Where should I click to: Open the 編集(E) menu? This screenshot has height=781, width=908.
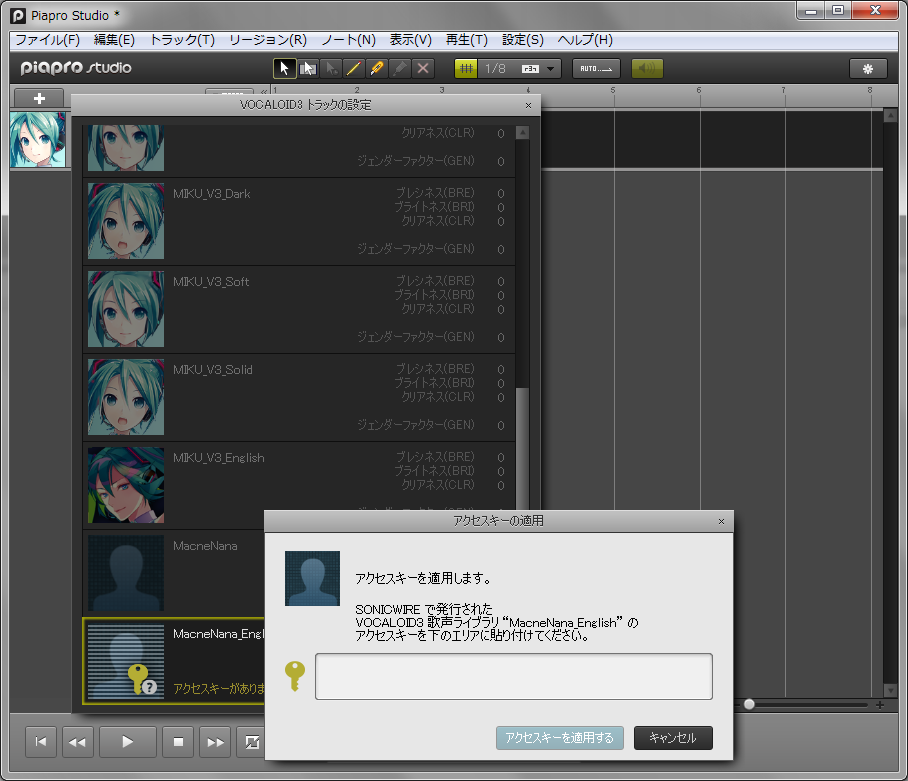point(114,39)
